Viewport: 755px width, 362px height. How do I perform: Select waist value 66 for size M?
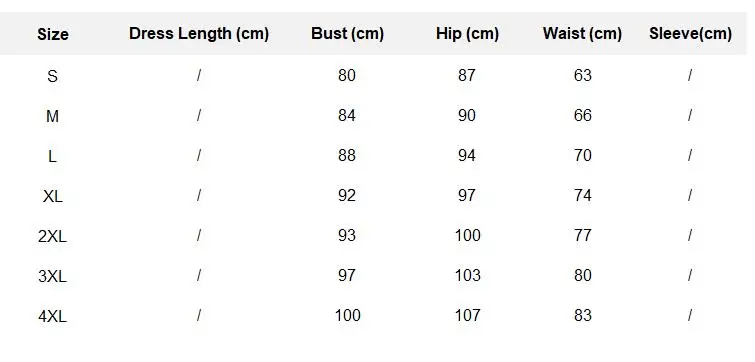583,115
